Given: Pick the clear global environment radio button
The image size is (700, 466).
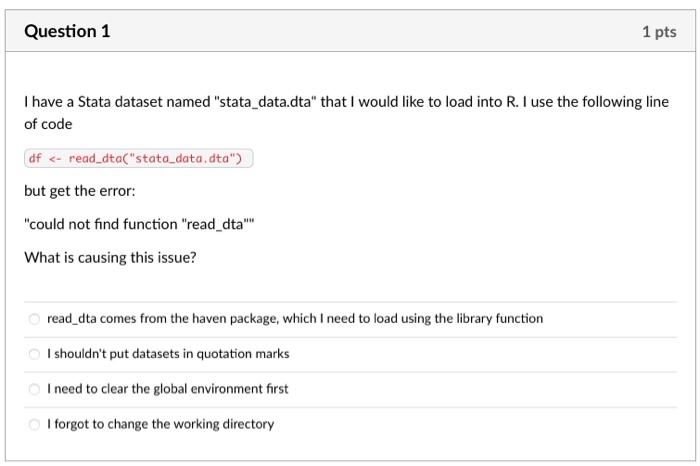Looking at the screenshot, I should click(33, 389).
